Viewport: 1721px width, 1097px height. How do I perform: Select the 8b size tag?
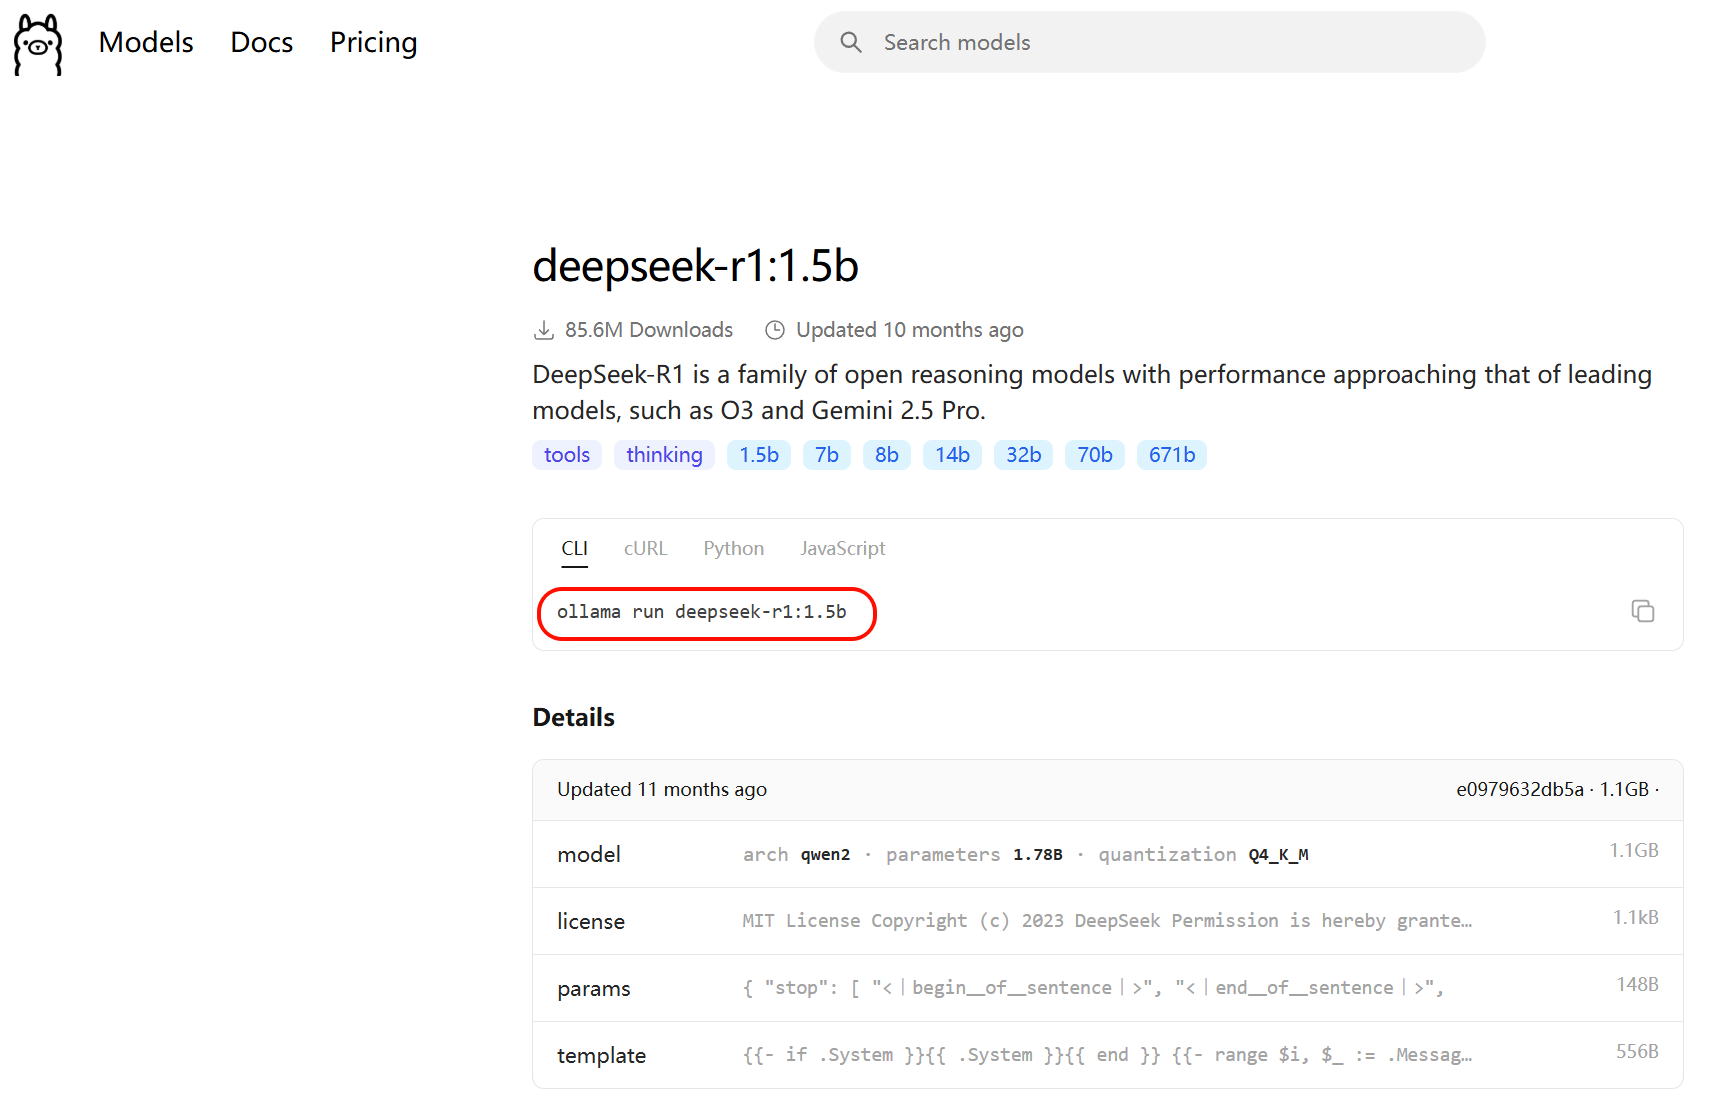[x=887, y=455]
